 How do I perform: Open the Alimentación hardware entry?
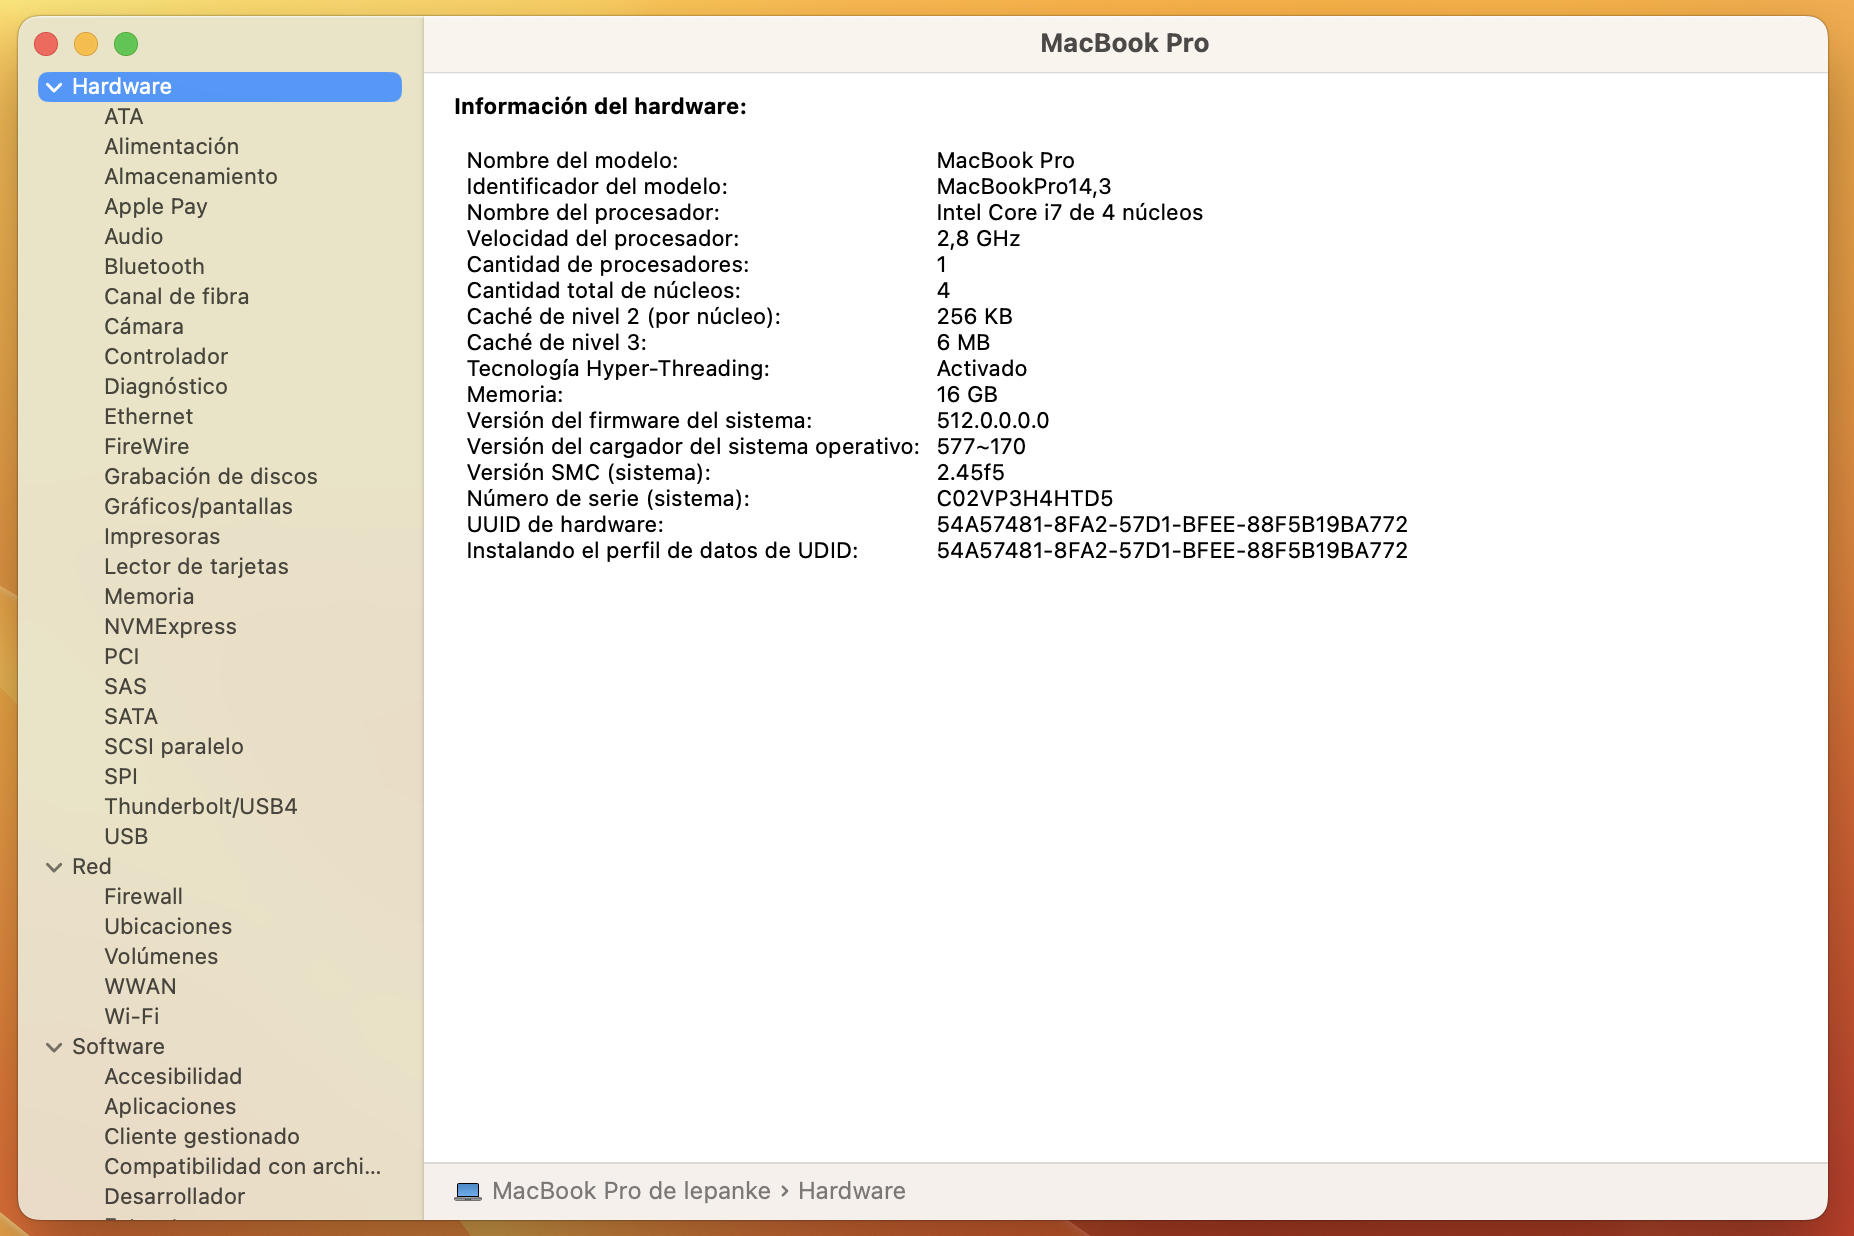coord(172,146)
